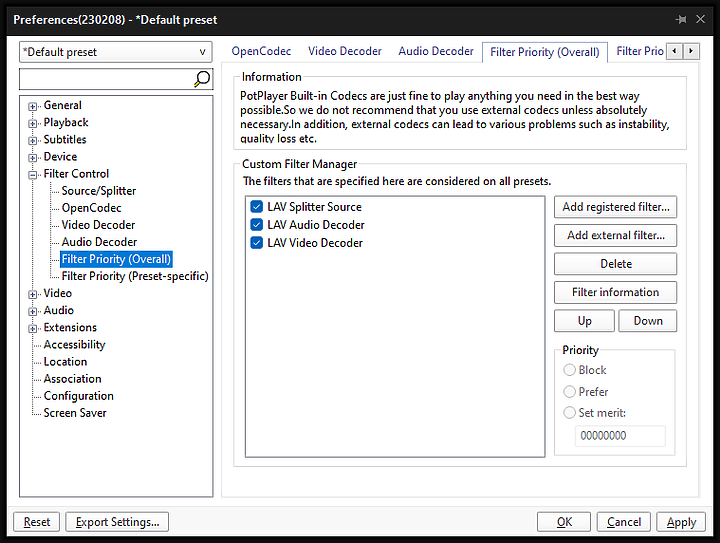Move filter Down in list

click(648, 321)
